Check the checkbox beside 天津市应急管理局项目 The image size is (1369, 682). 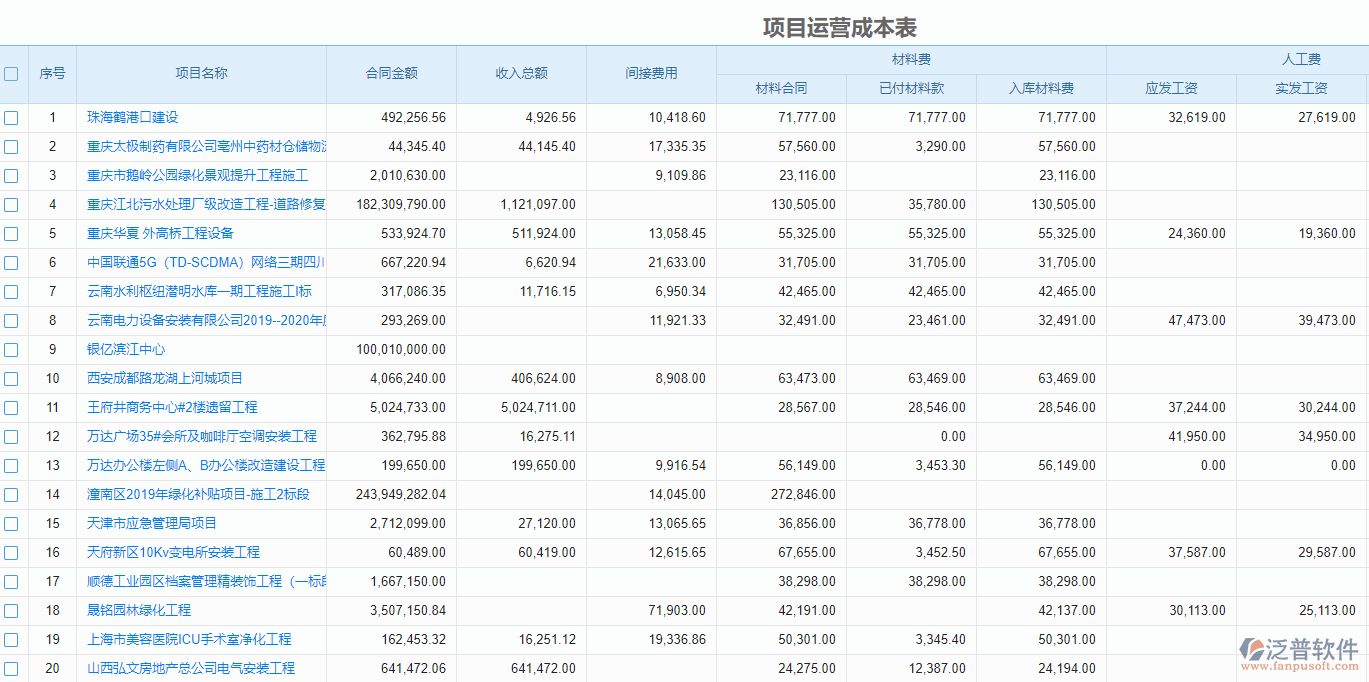(x=11, y=523)
